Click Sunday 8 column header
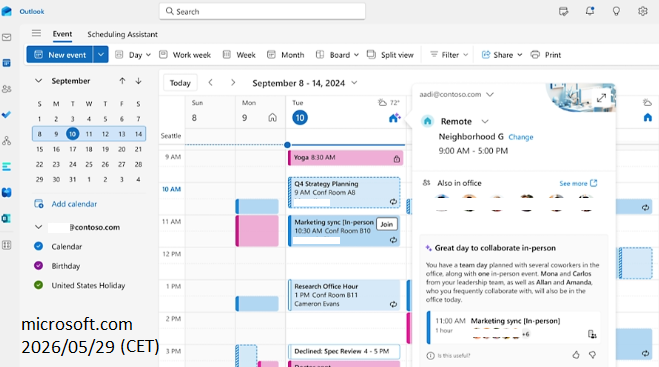This screenshot has width=659, height=367. click(x=210, y=111)
